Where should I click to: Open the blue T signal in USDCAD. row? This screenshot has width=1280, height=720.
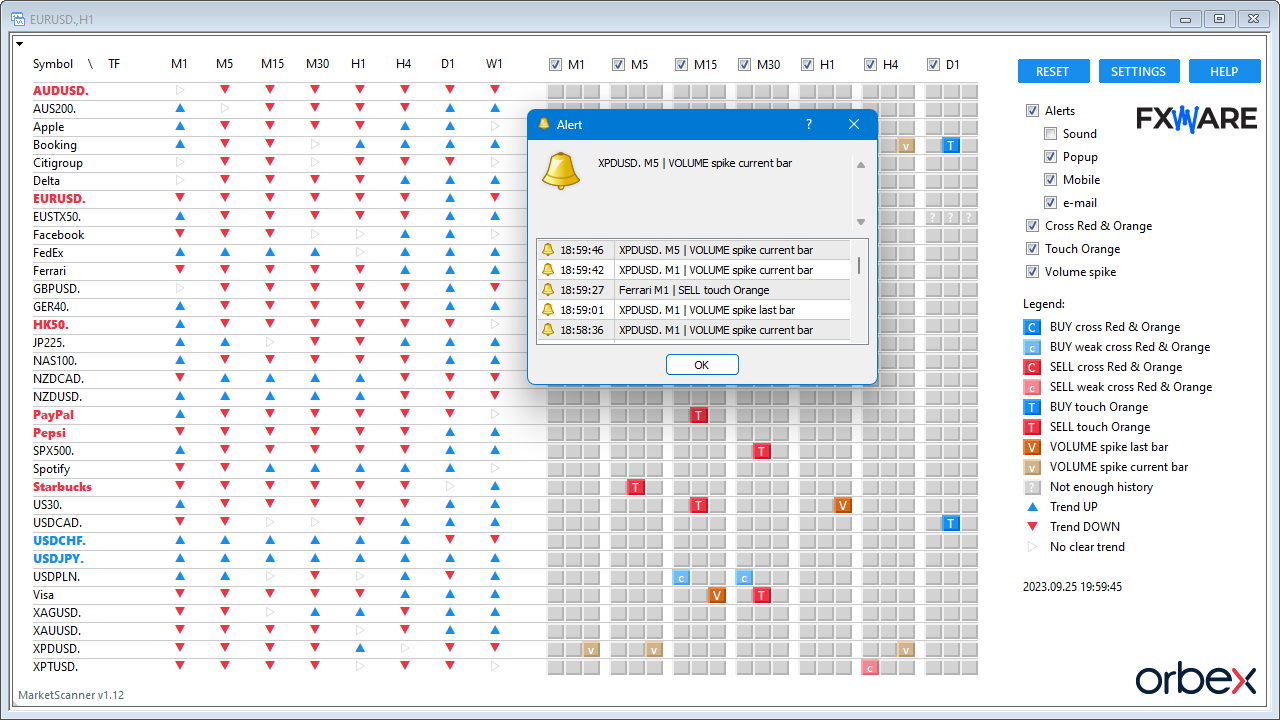coord(951,523)
